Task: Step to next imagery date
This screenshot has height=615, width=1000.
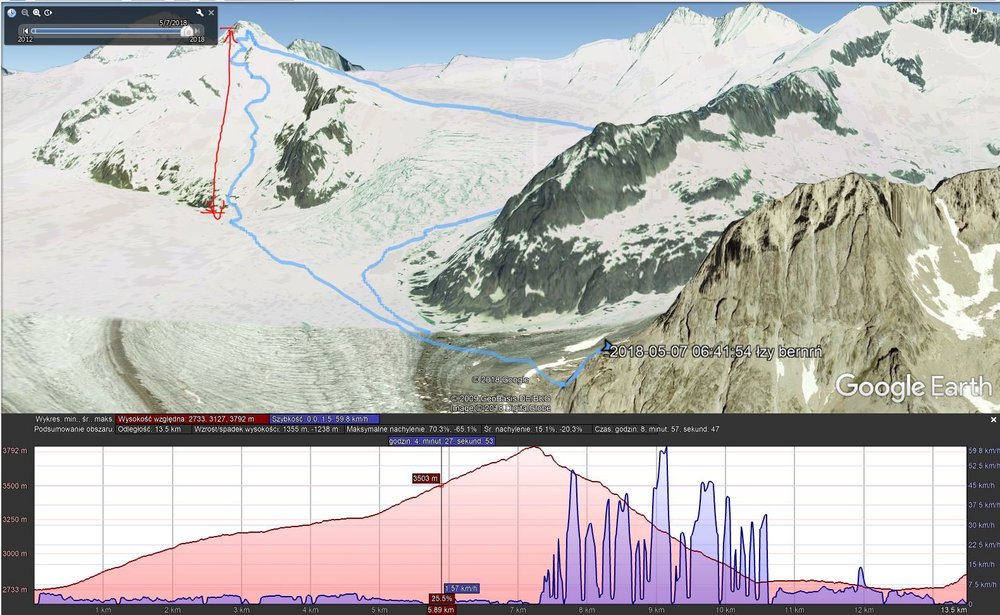Action: pos(198,31)
